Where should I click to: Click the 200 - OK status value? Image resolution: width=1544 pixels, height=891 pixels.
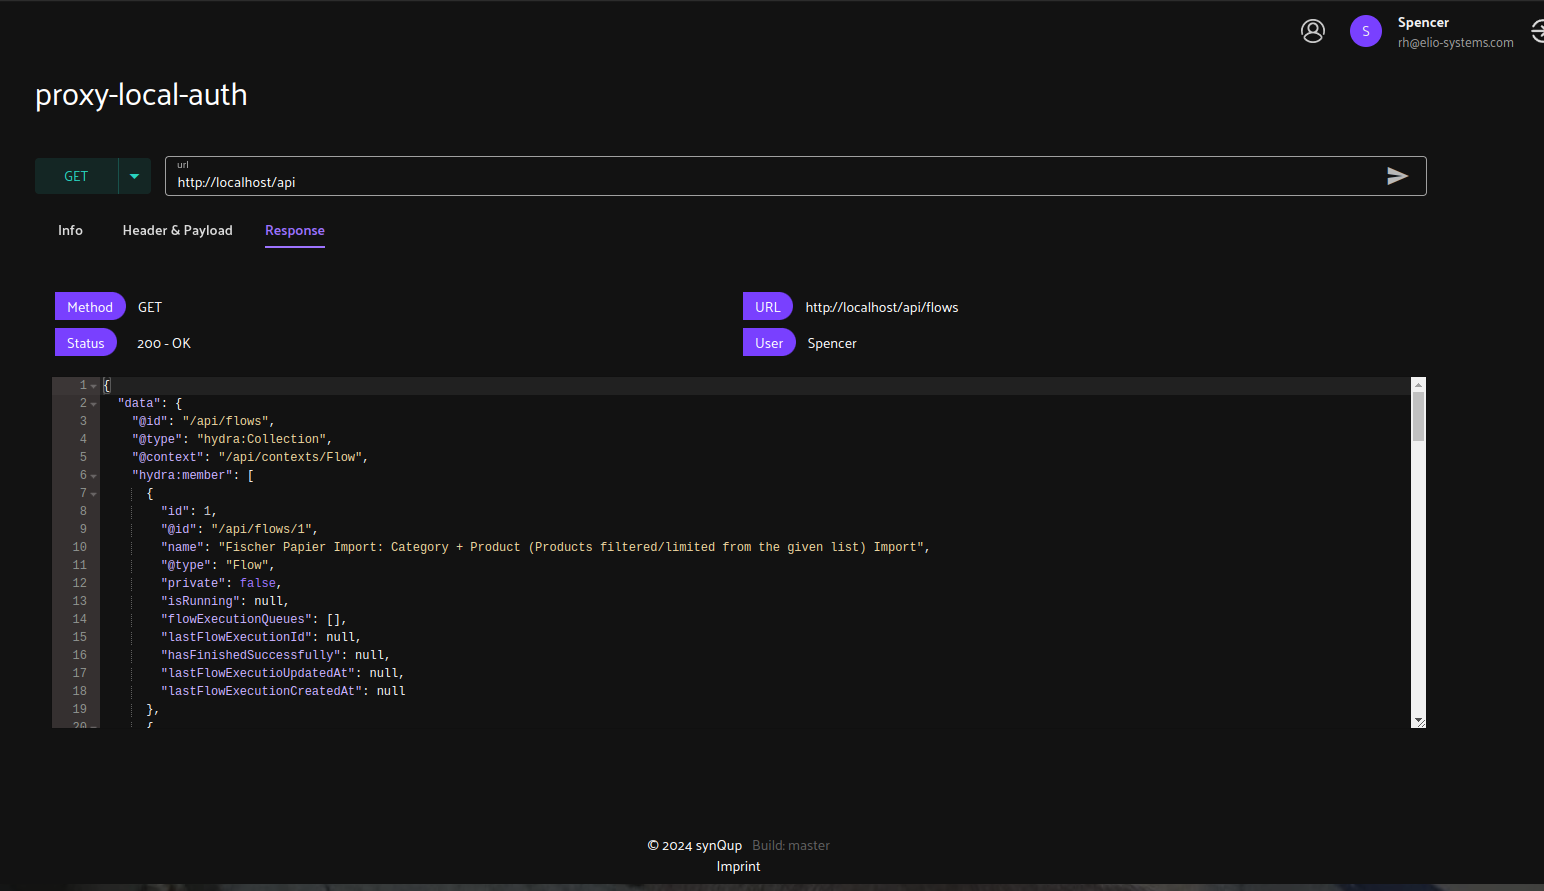click(x=164, y=343)
